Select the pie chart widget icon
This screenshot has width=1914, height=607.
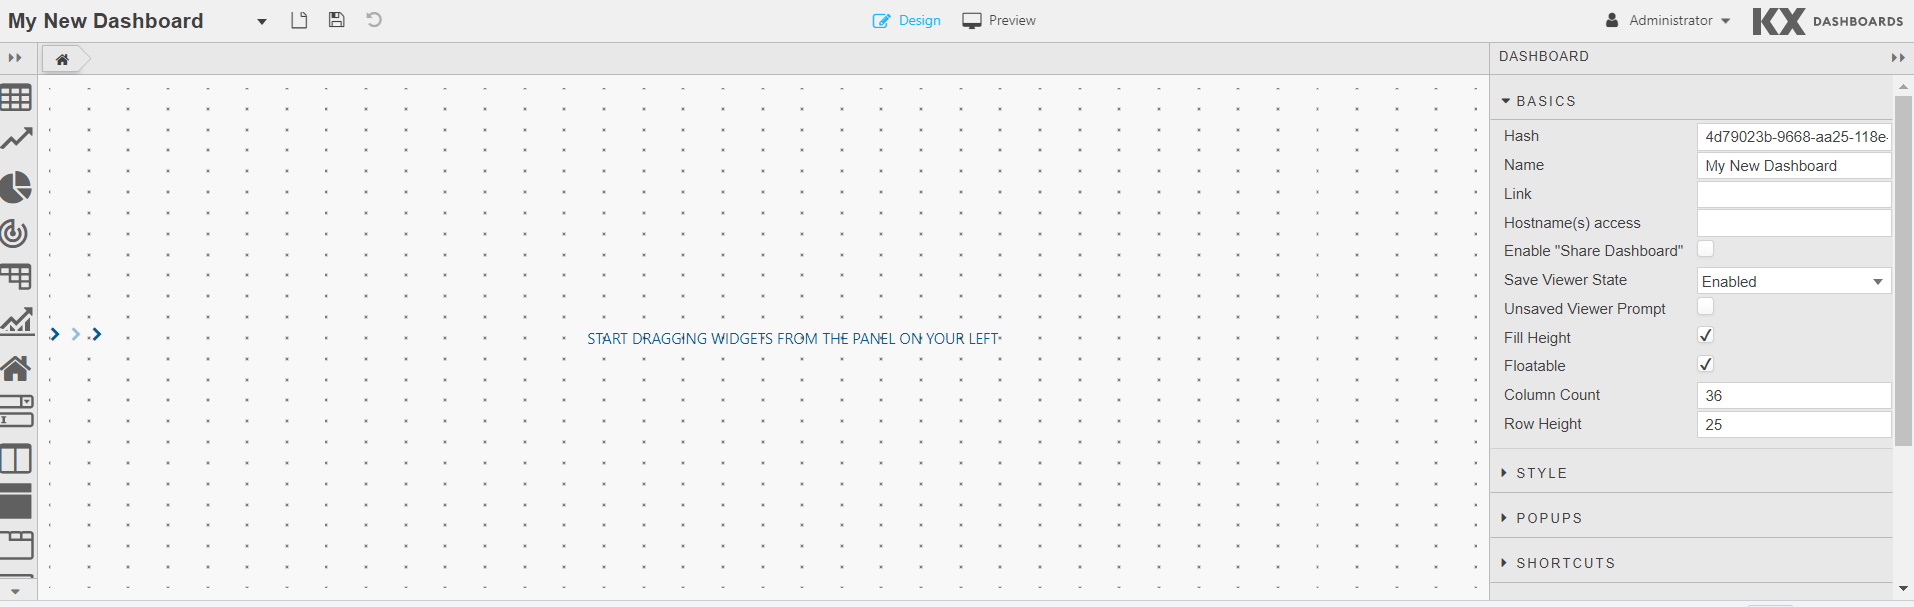(16, 187)
